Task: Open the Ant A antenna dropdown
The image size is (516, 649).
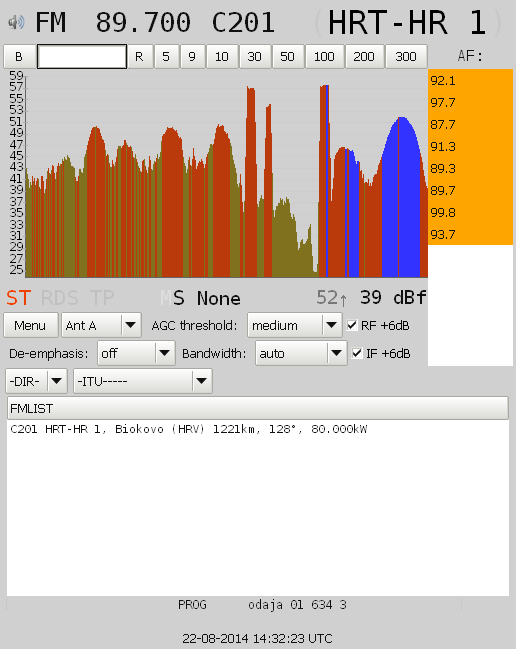Action: coord(101,325)
